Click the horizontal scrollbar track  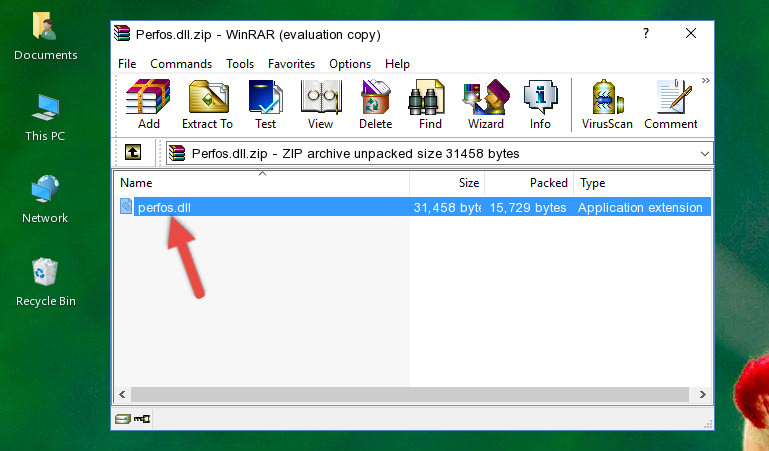[x=410, y=394]
